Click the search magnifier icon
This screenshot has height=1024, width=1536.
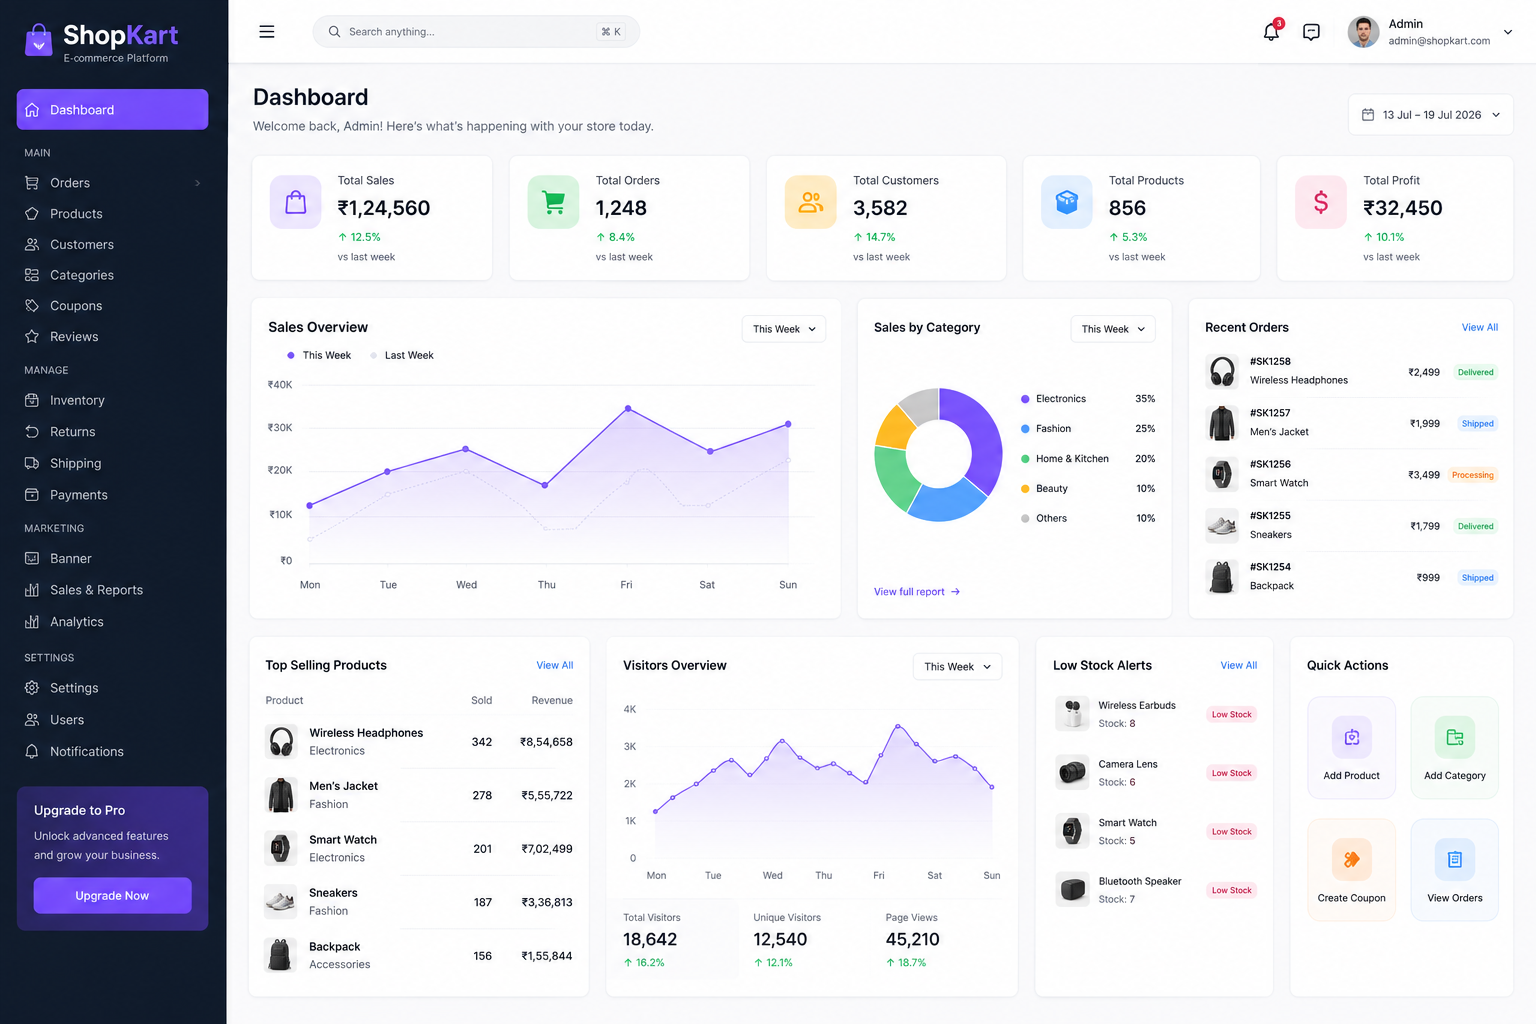point(335,32)
